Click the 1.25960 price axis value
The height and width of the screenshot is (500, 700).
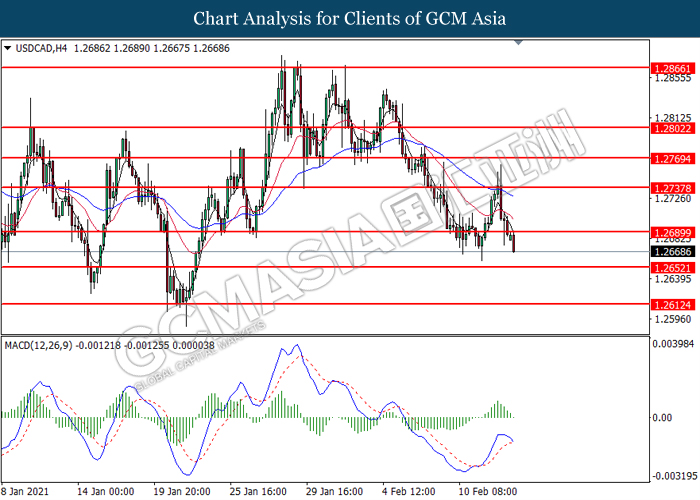click(673, 319)
